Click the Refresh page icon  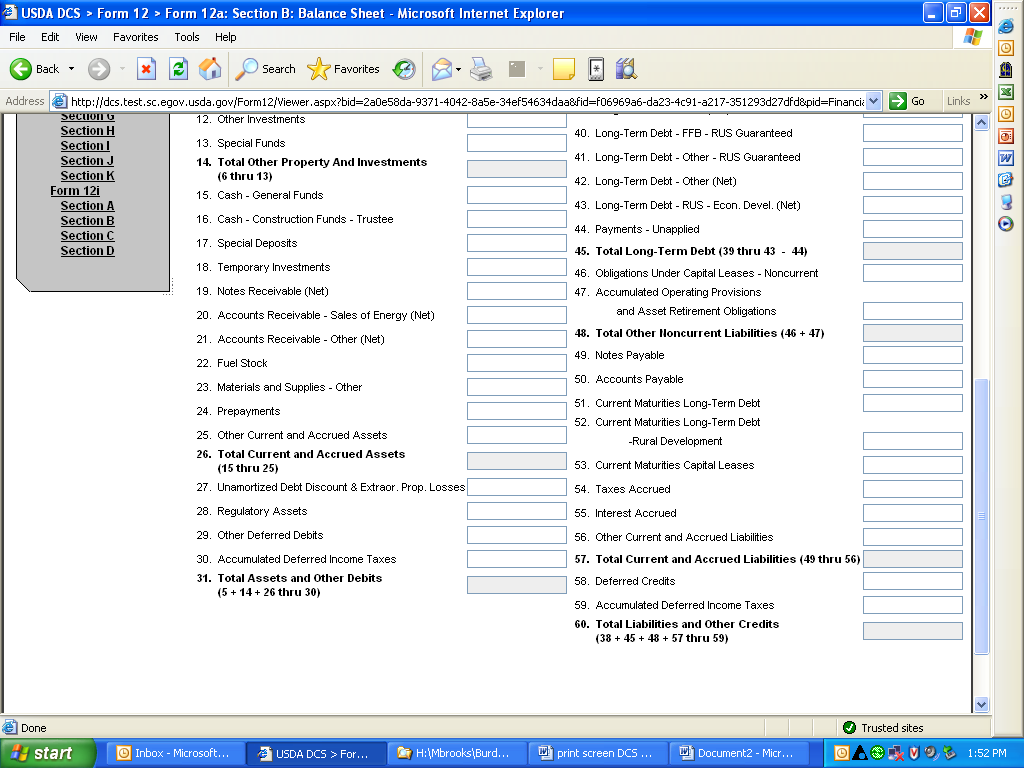tap(179, 69)
